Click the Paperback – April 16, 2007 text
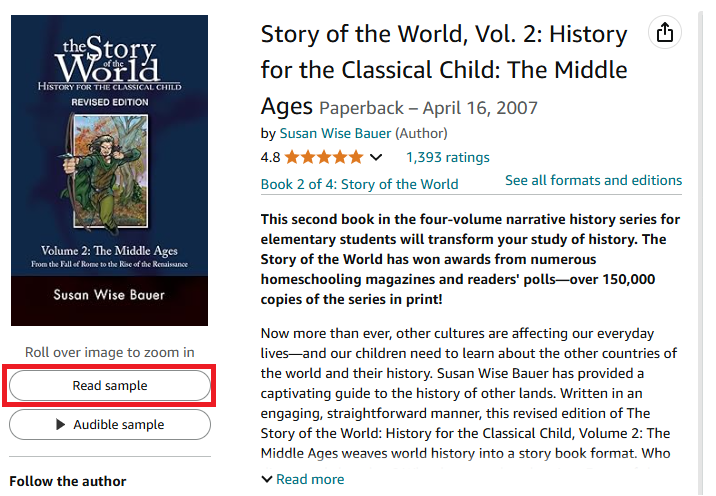Screen dimensions: 716x496 coord(428,108)
